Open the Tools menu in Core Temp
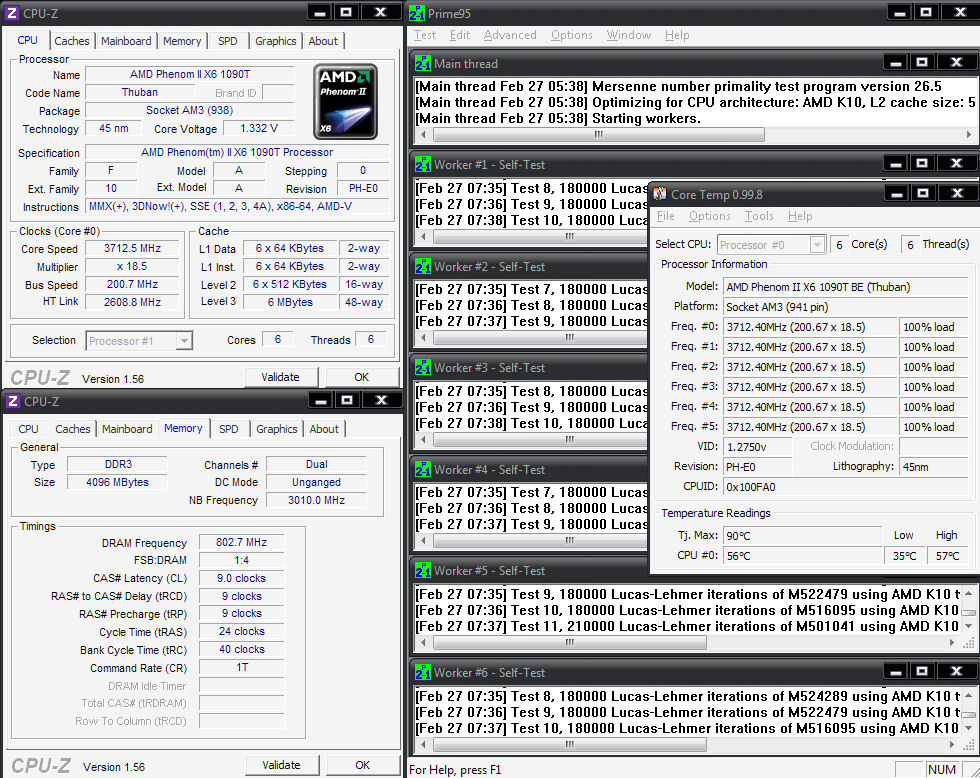 point(759,216)
